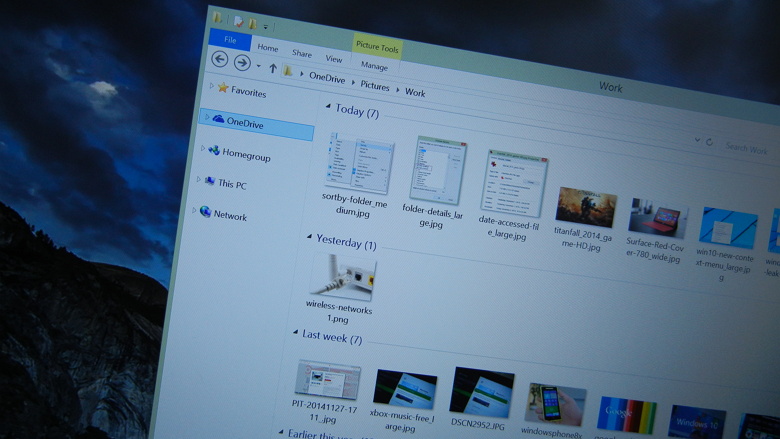Select the titanfall_2014_game-HD.jpg thumbnail
Viewport: 780px width, 439px height.
pyautogui.click(x=586, y=207)
